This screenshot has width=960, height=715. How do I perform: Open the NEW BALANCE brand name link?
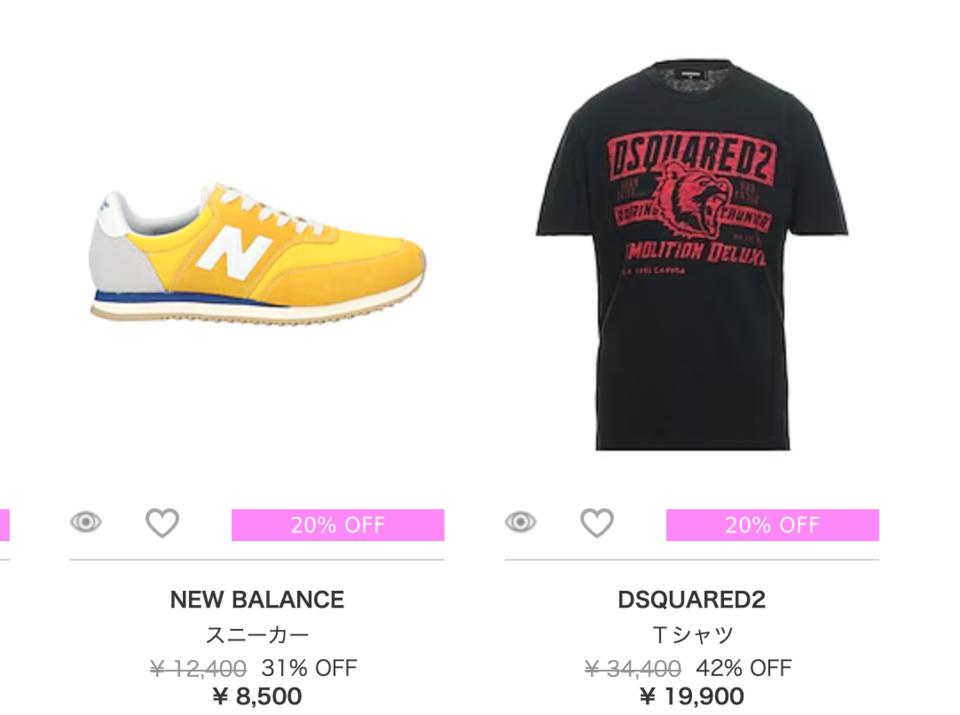coord(257,599)
